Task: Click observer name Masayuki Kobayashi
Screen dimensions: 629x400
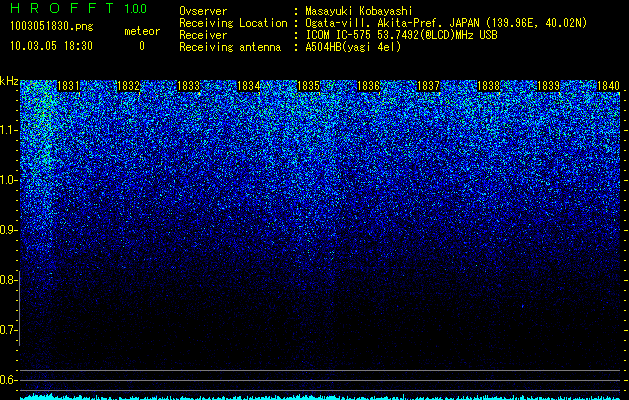Action: [359, 11]
